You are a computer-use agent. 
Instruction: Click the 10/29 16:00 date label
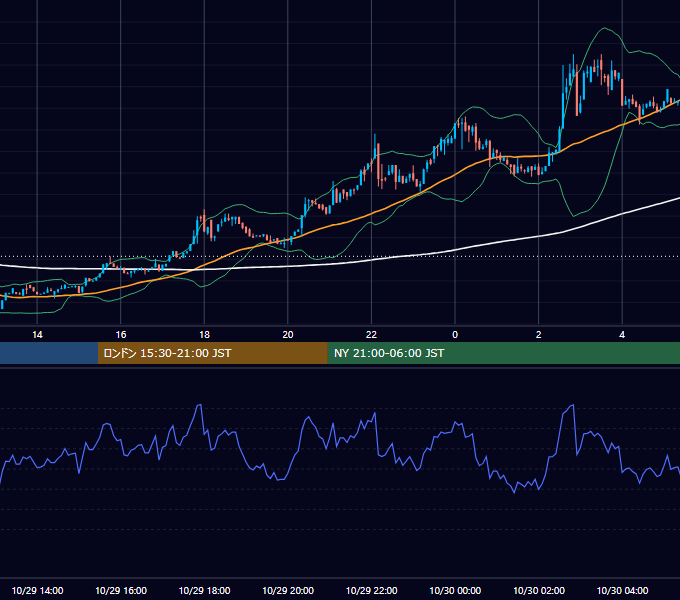click(121, 590)
